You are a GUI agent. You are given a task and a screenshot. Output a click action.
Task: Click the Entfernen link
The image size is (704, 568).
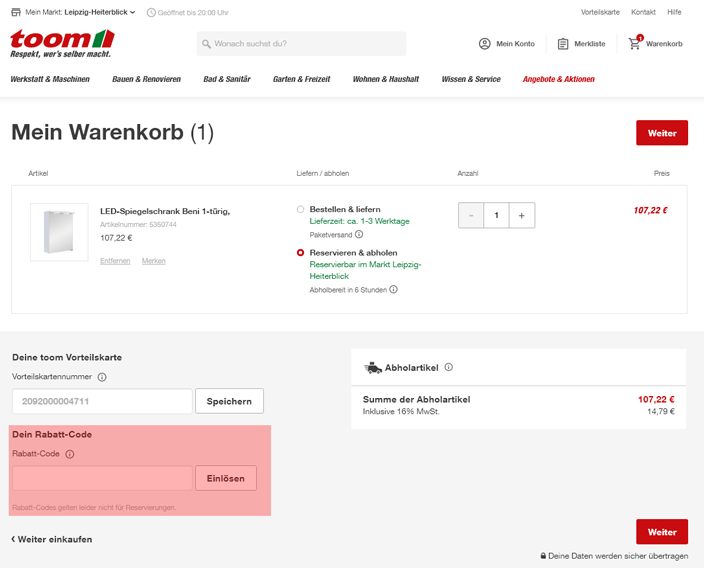click(x=115, y=261)
